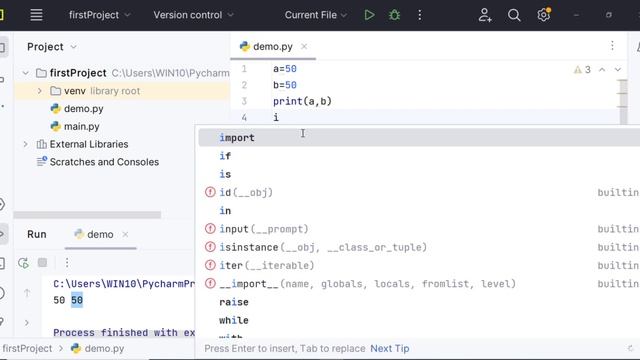Screen dimensions: 640x360
Task: Stop the running process
Action: point(42,262)
